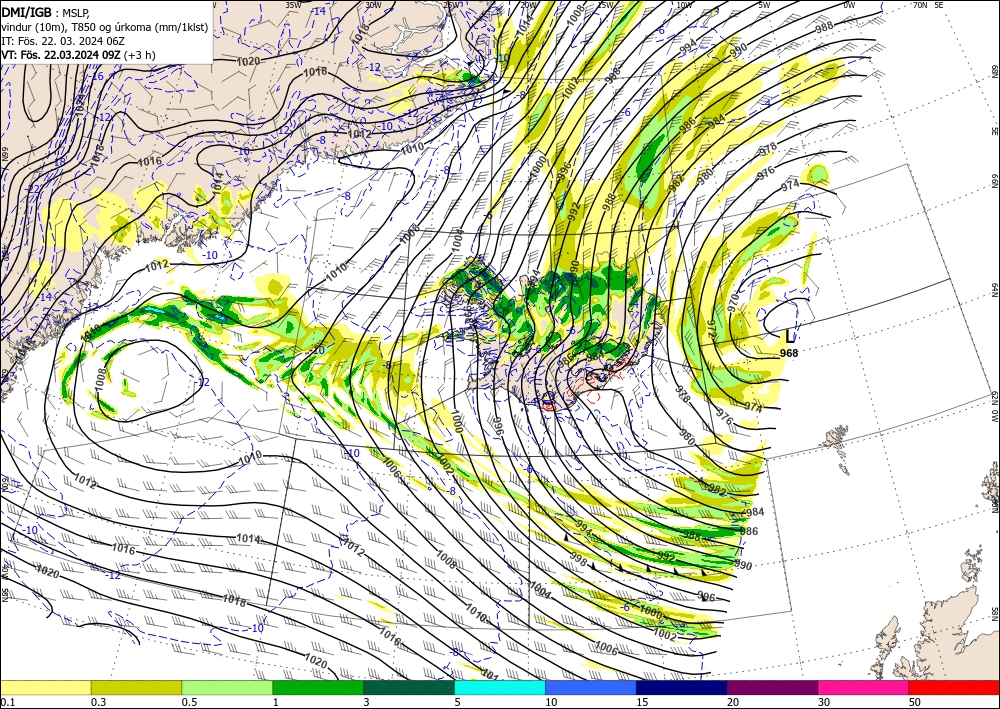Click the olive 0.3–0.5 legend swatch
The image size is (1000, 709).
[136, 687]
